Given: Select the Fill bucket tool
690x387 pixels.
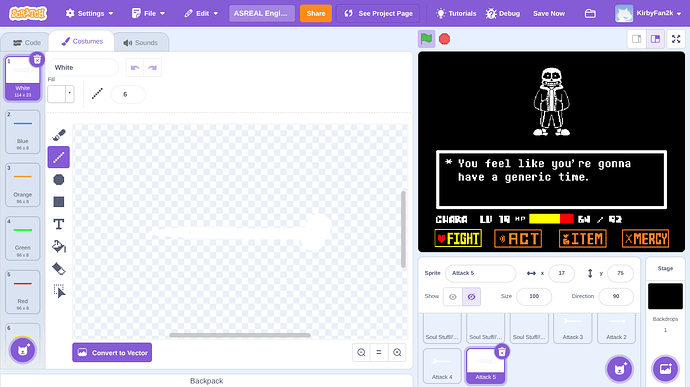Looking at the screenshot, I should click(x=59, y=247).
